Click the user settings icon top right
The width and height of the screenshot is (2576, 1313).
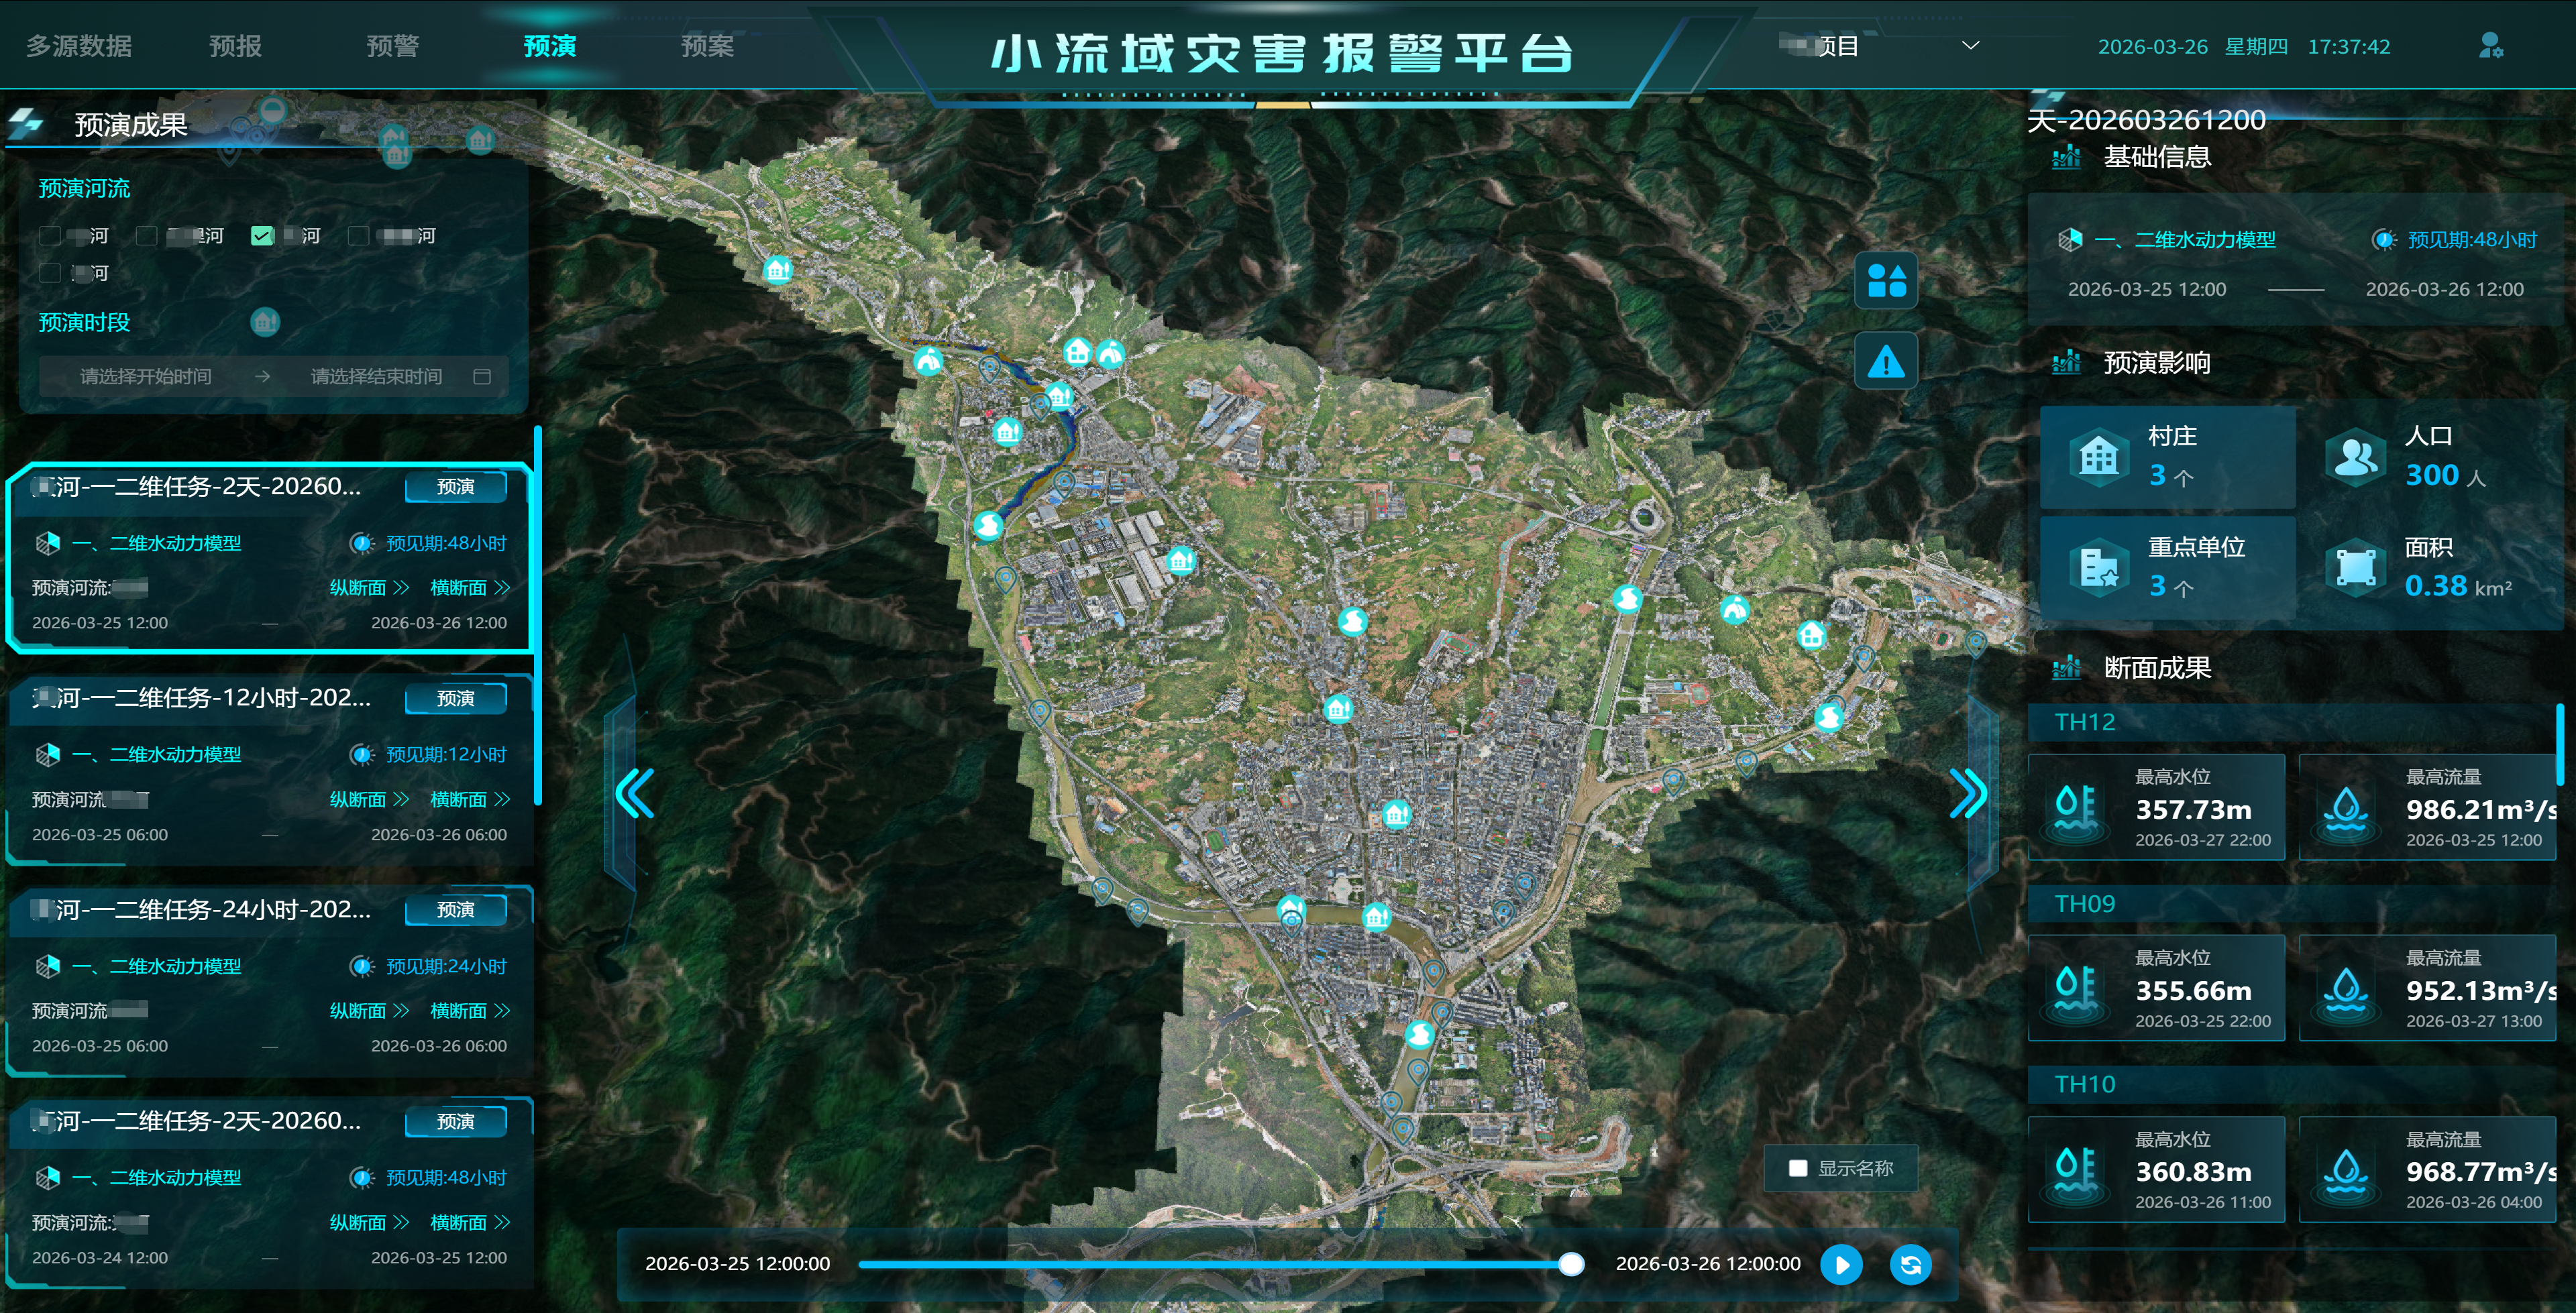2490,46
